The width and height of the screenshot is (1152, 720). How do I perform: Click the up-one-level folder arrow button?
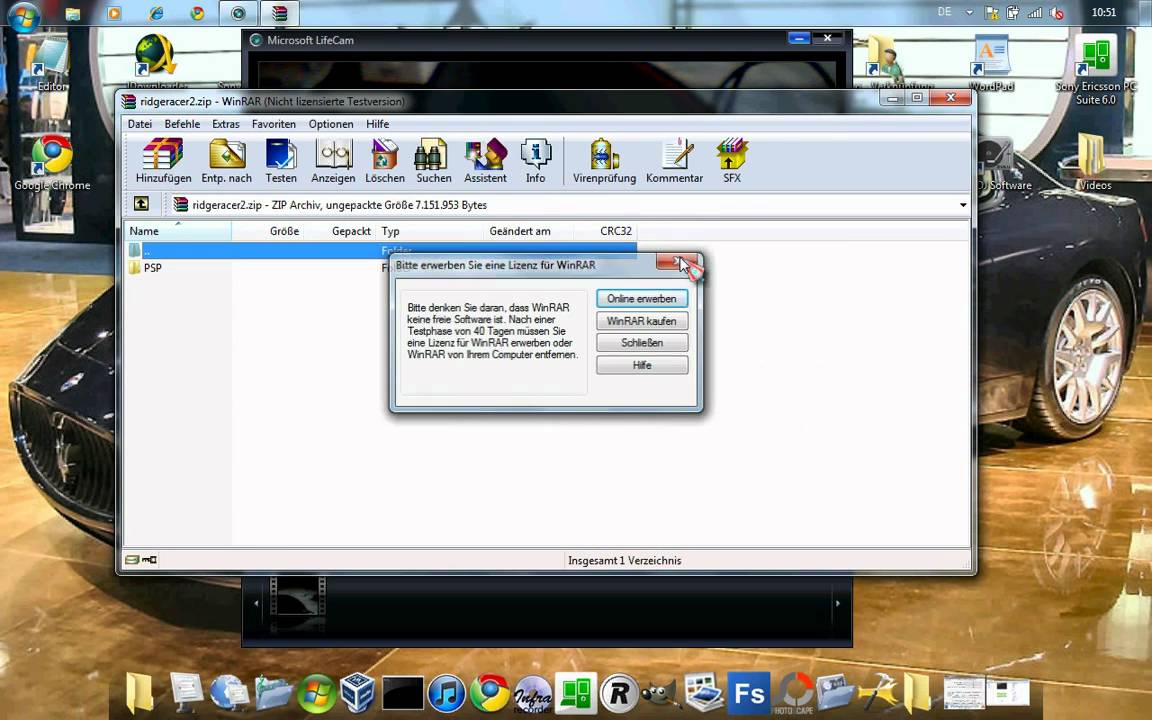(141, 204)
